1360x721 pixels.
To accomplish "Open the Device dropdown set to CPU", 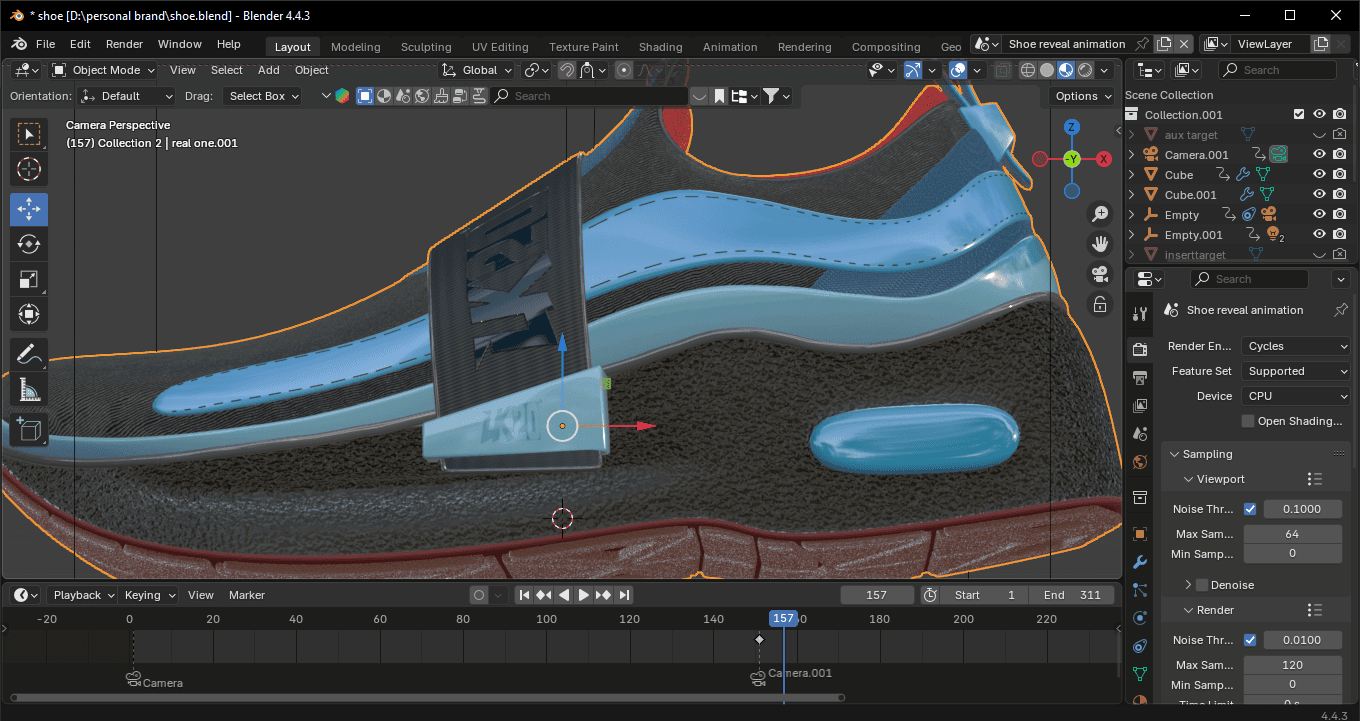I will 1297,396.
